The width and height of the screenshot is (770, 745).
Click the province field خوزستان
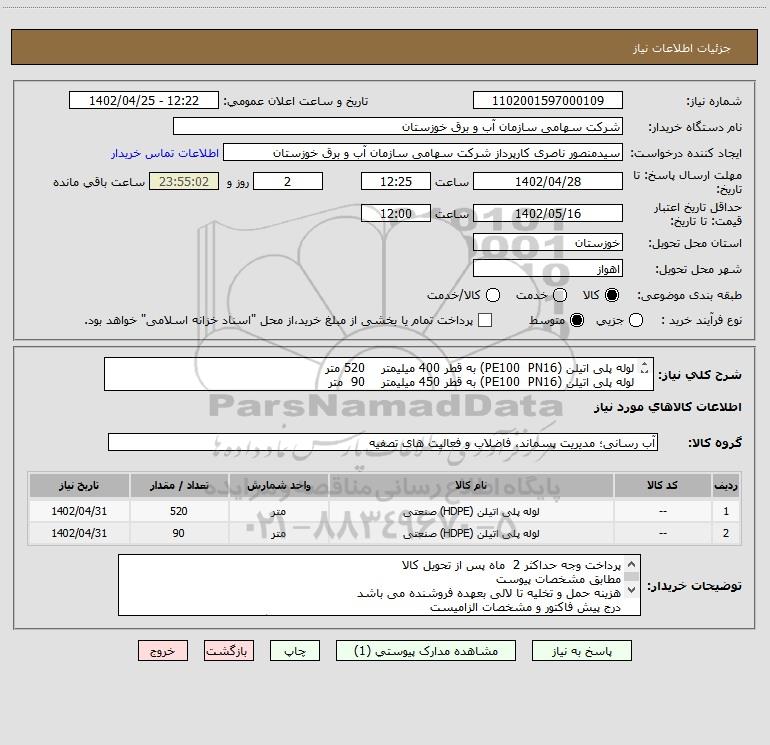[x=548, y=242]
